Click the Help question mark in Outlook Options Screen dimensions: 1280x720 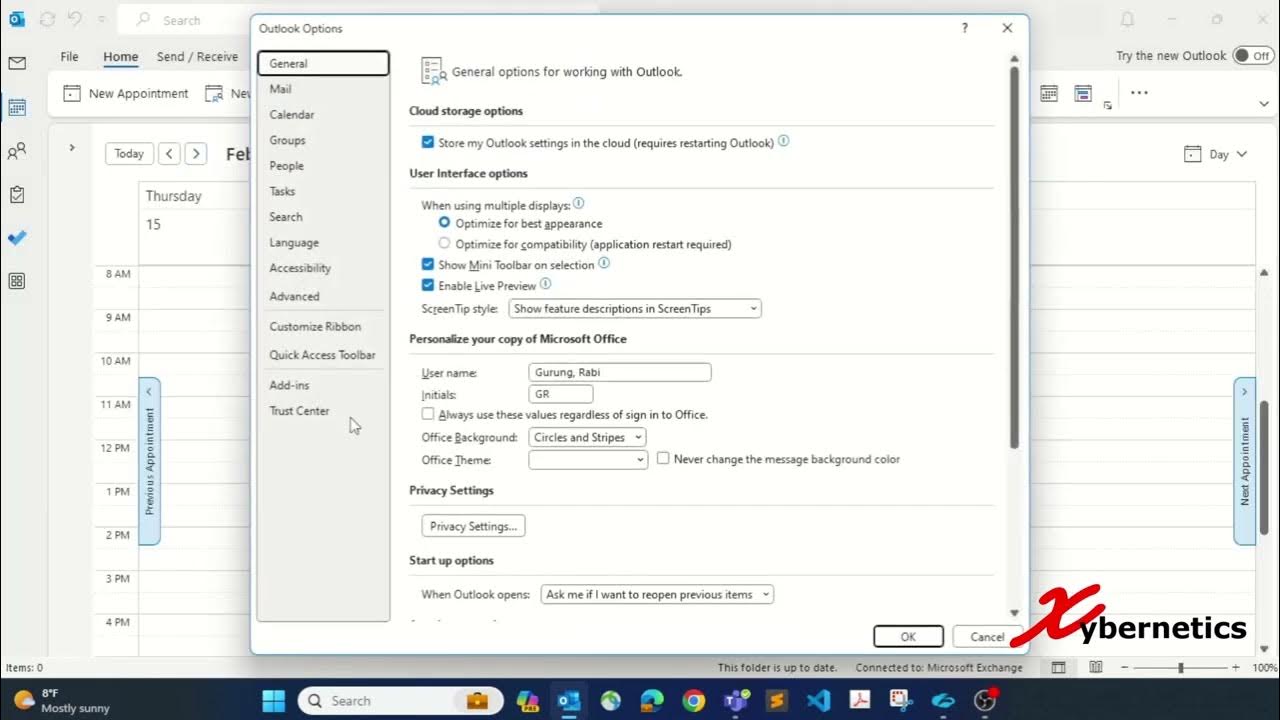coord(964,28)
